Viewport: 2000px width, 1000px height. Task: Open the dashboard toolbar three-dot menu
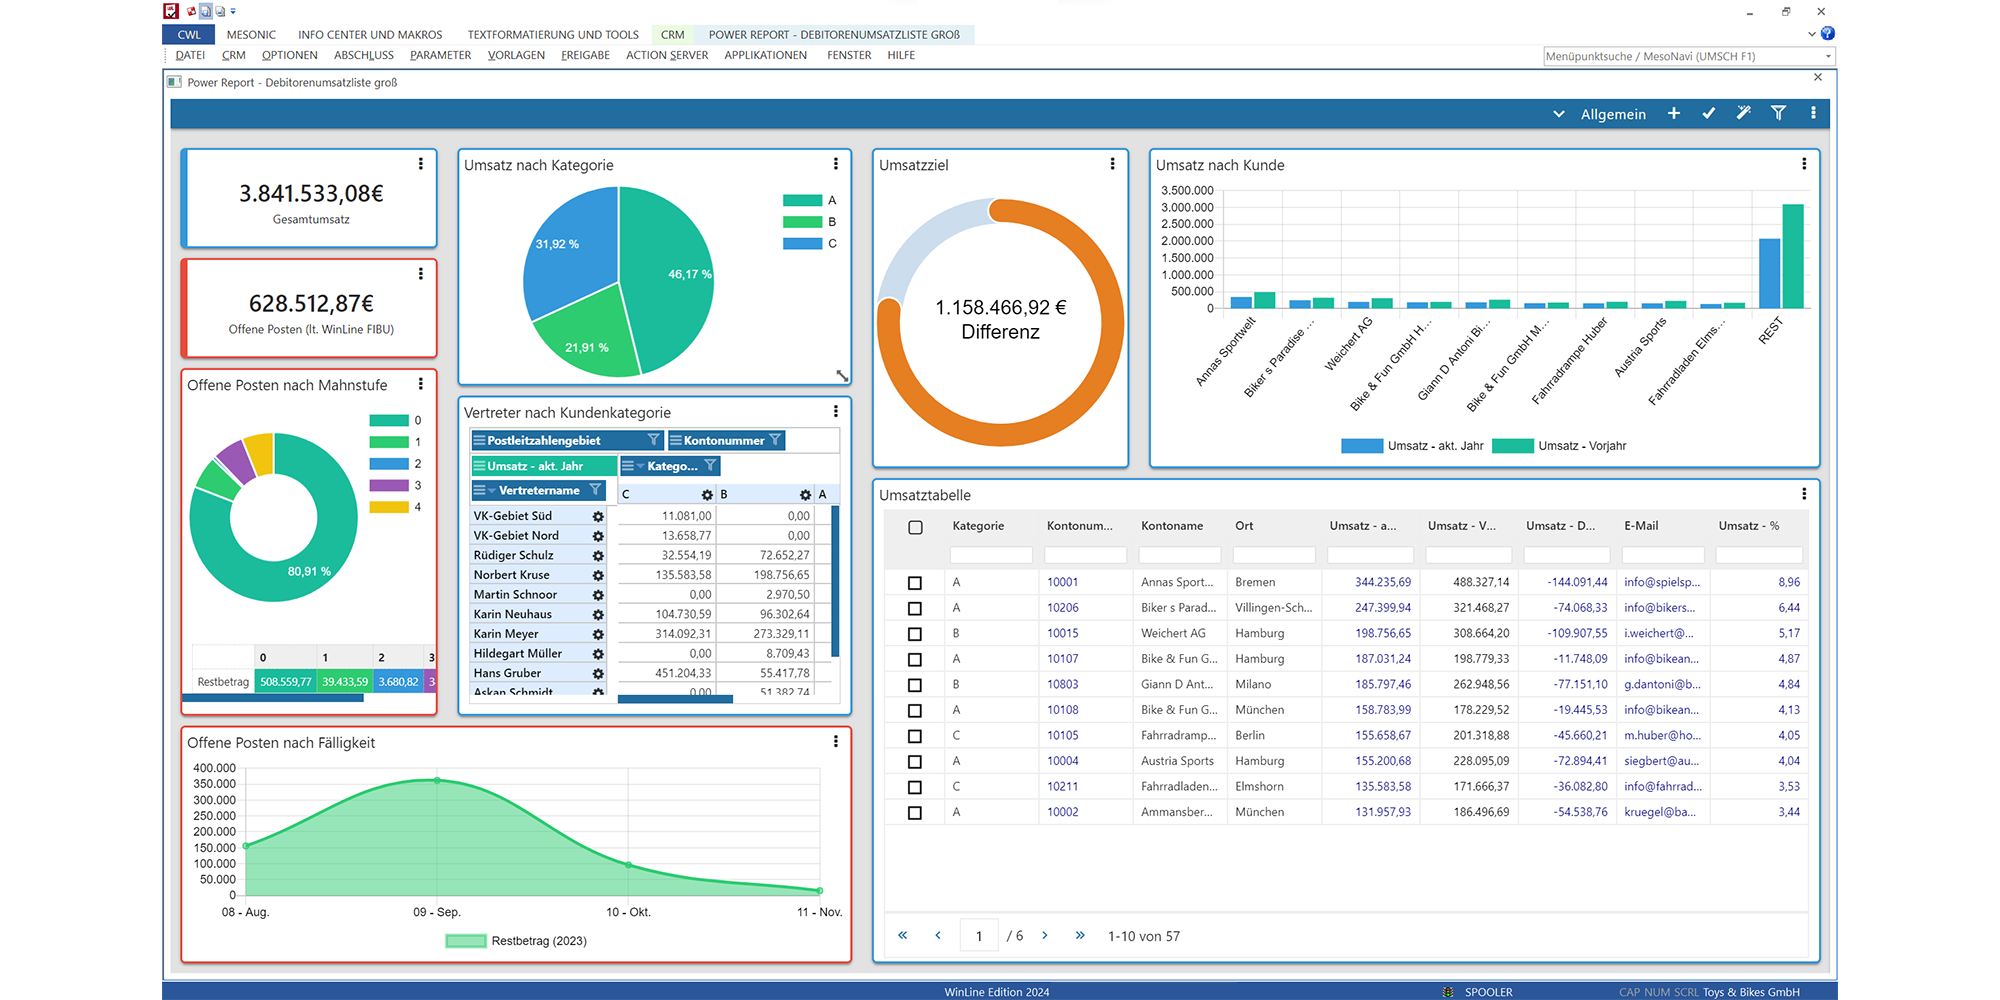click(x=1813, y=114)
